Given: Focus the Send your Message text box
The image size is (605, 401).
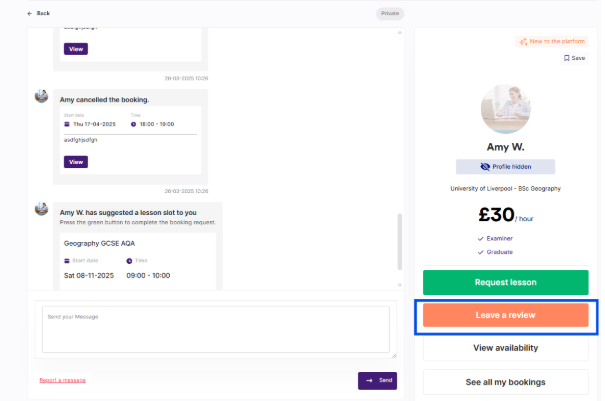Looking at the screenshot, I should tap(215, 330).
